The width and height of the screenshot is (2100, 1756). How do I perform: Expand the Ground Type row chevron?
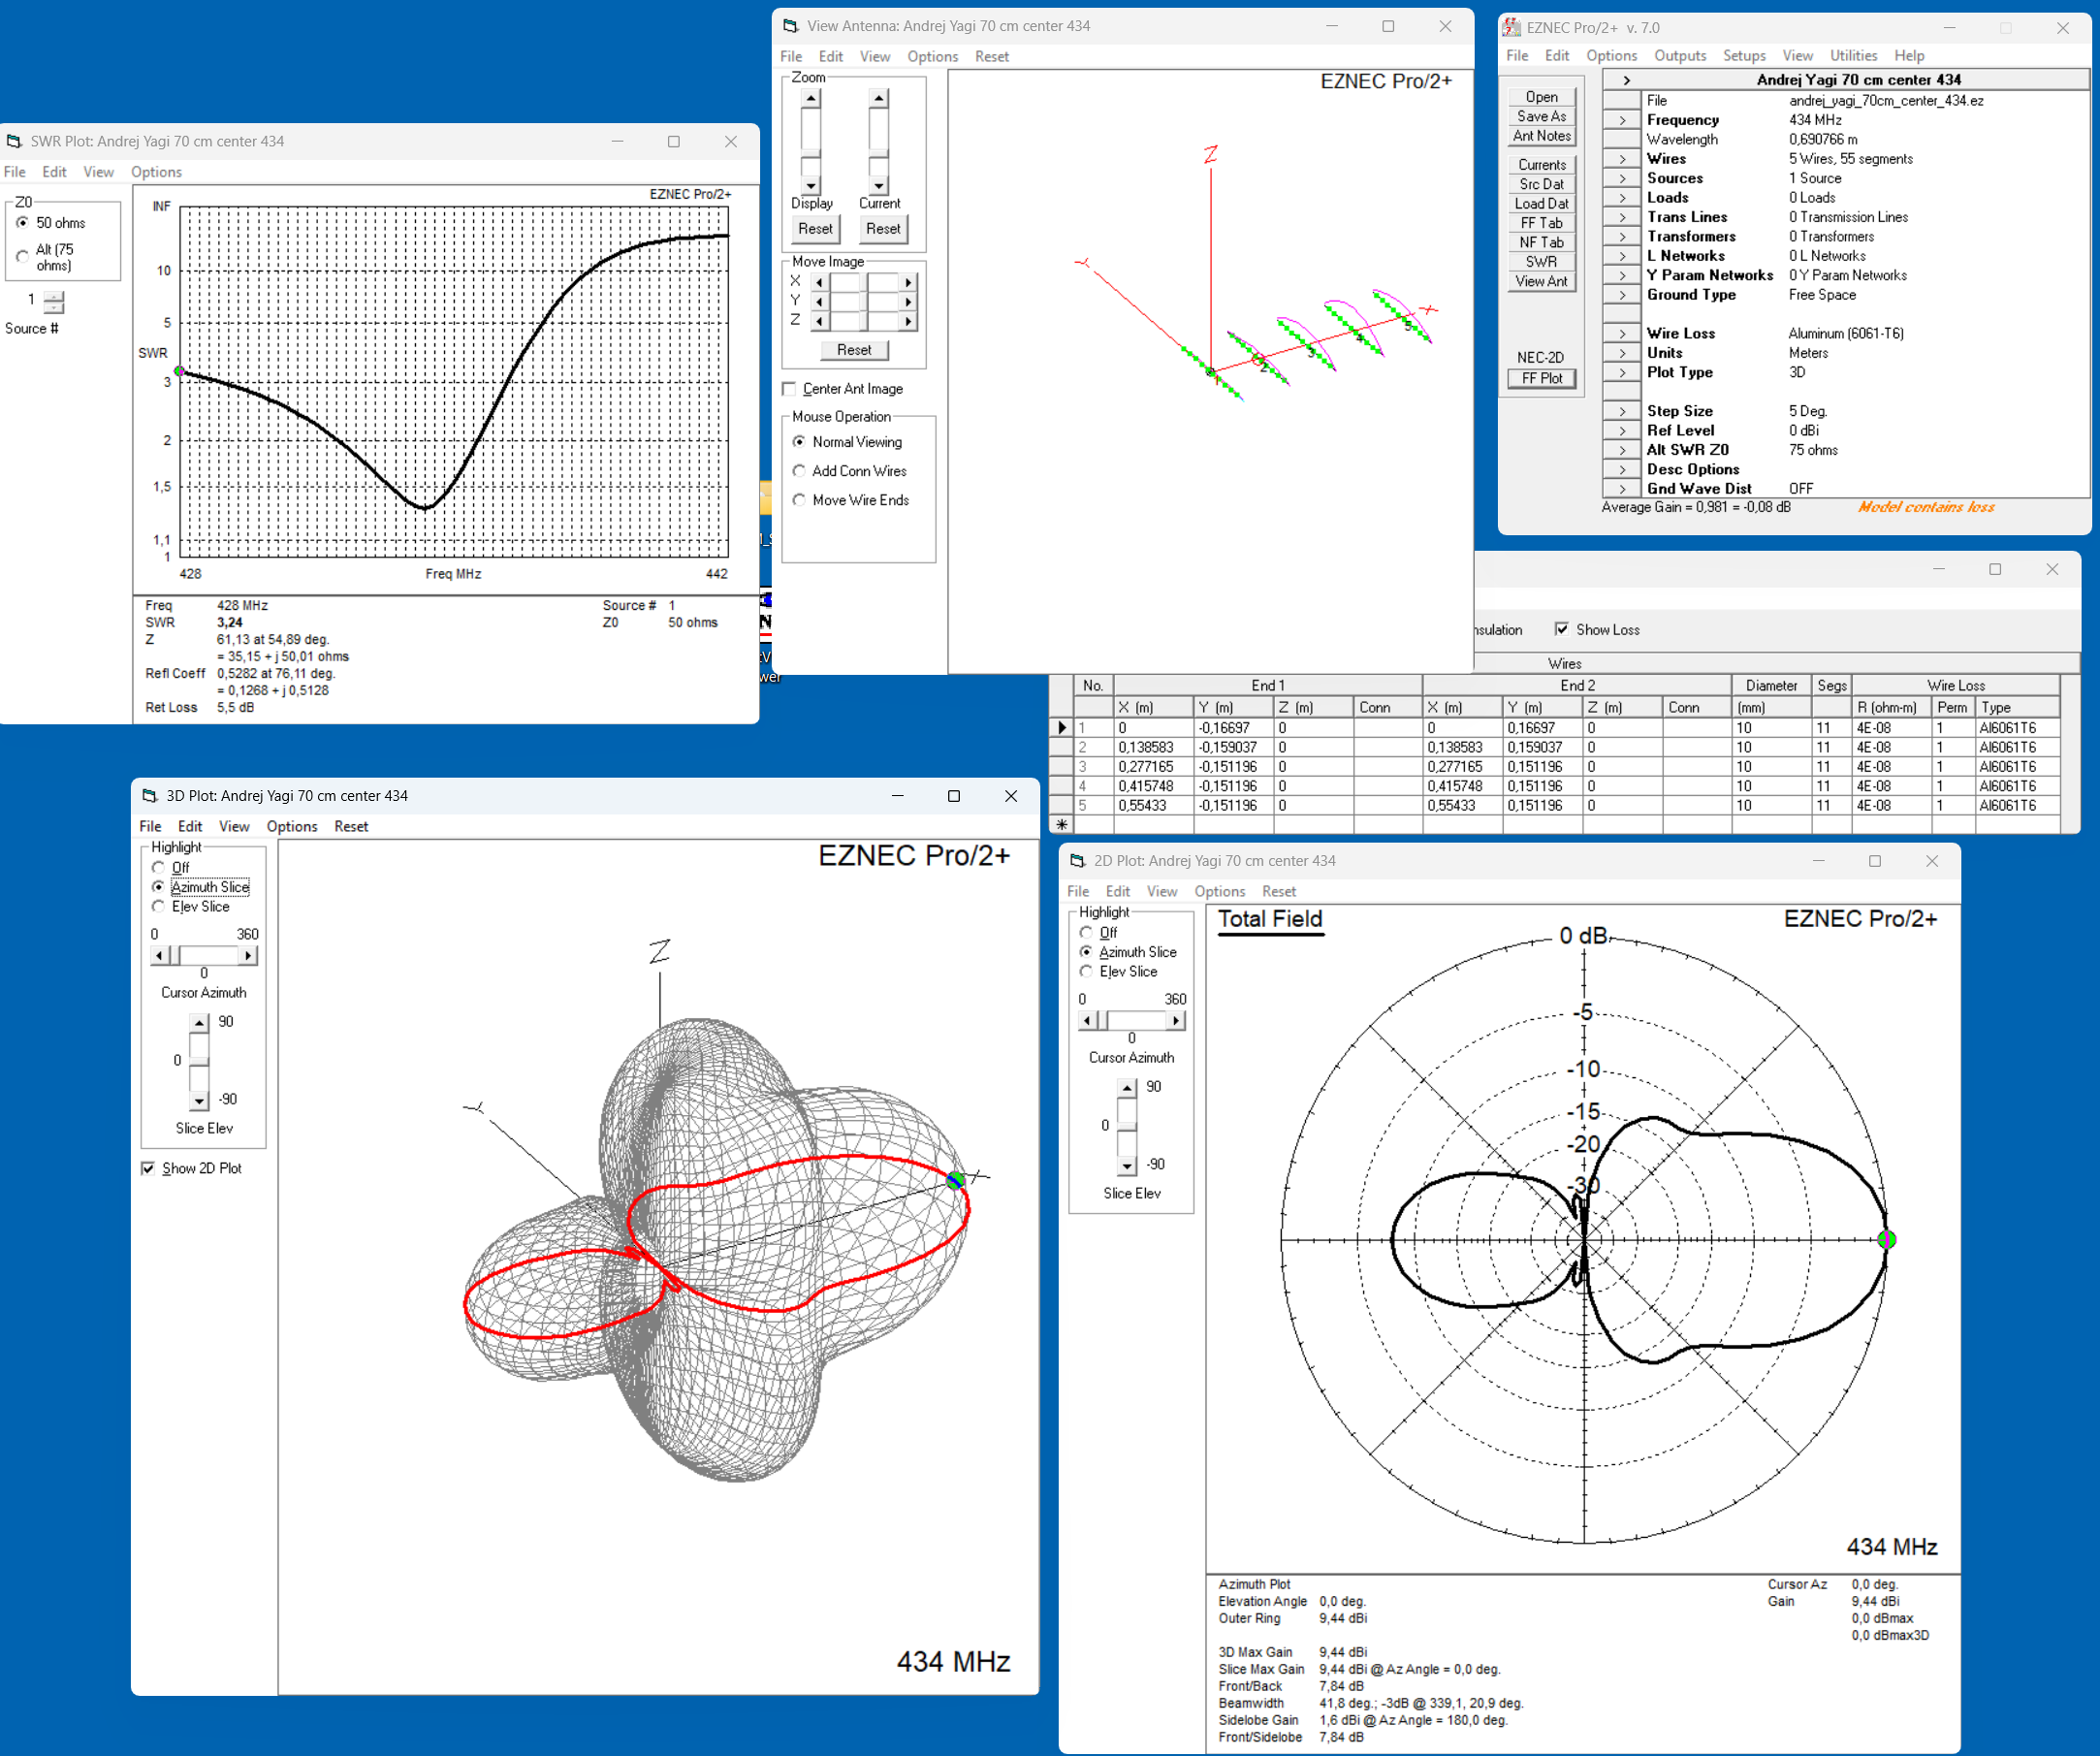1622,295
